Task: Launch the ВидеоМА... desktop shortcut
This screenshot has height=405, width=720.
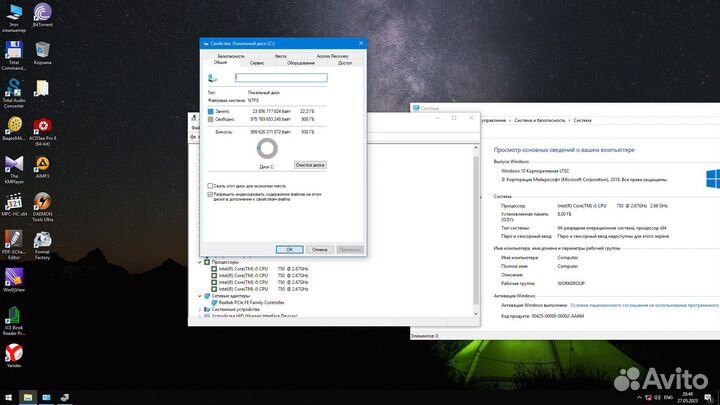Action: (x=14, y=128)
